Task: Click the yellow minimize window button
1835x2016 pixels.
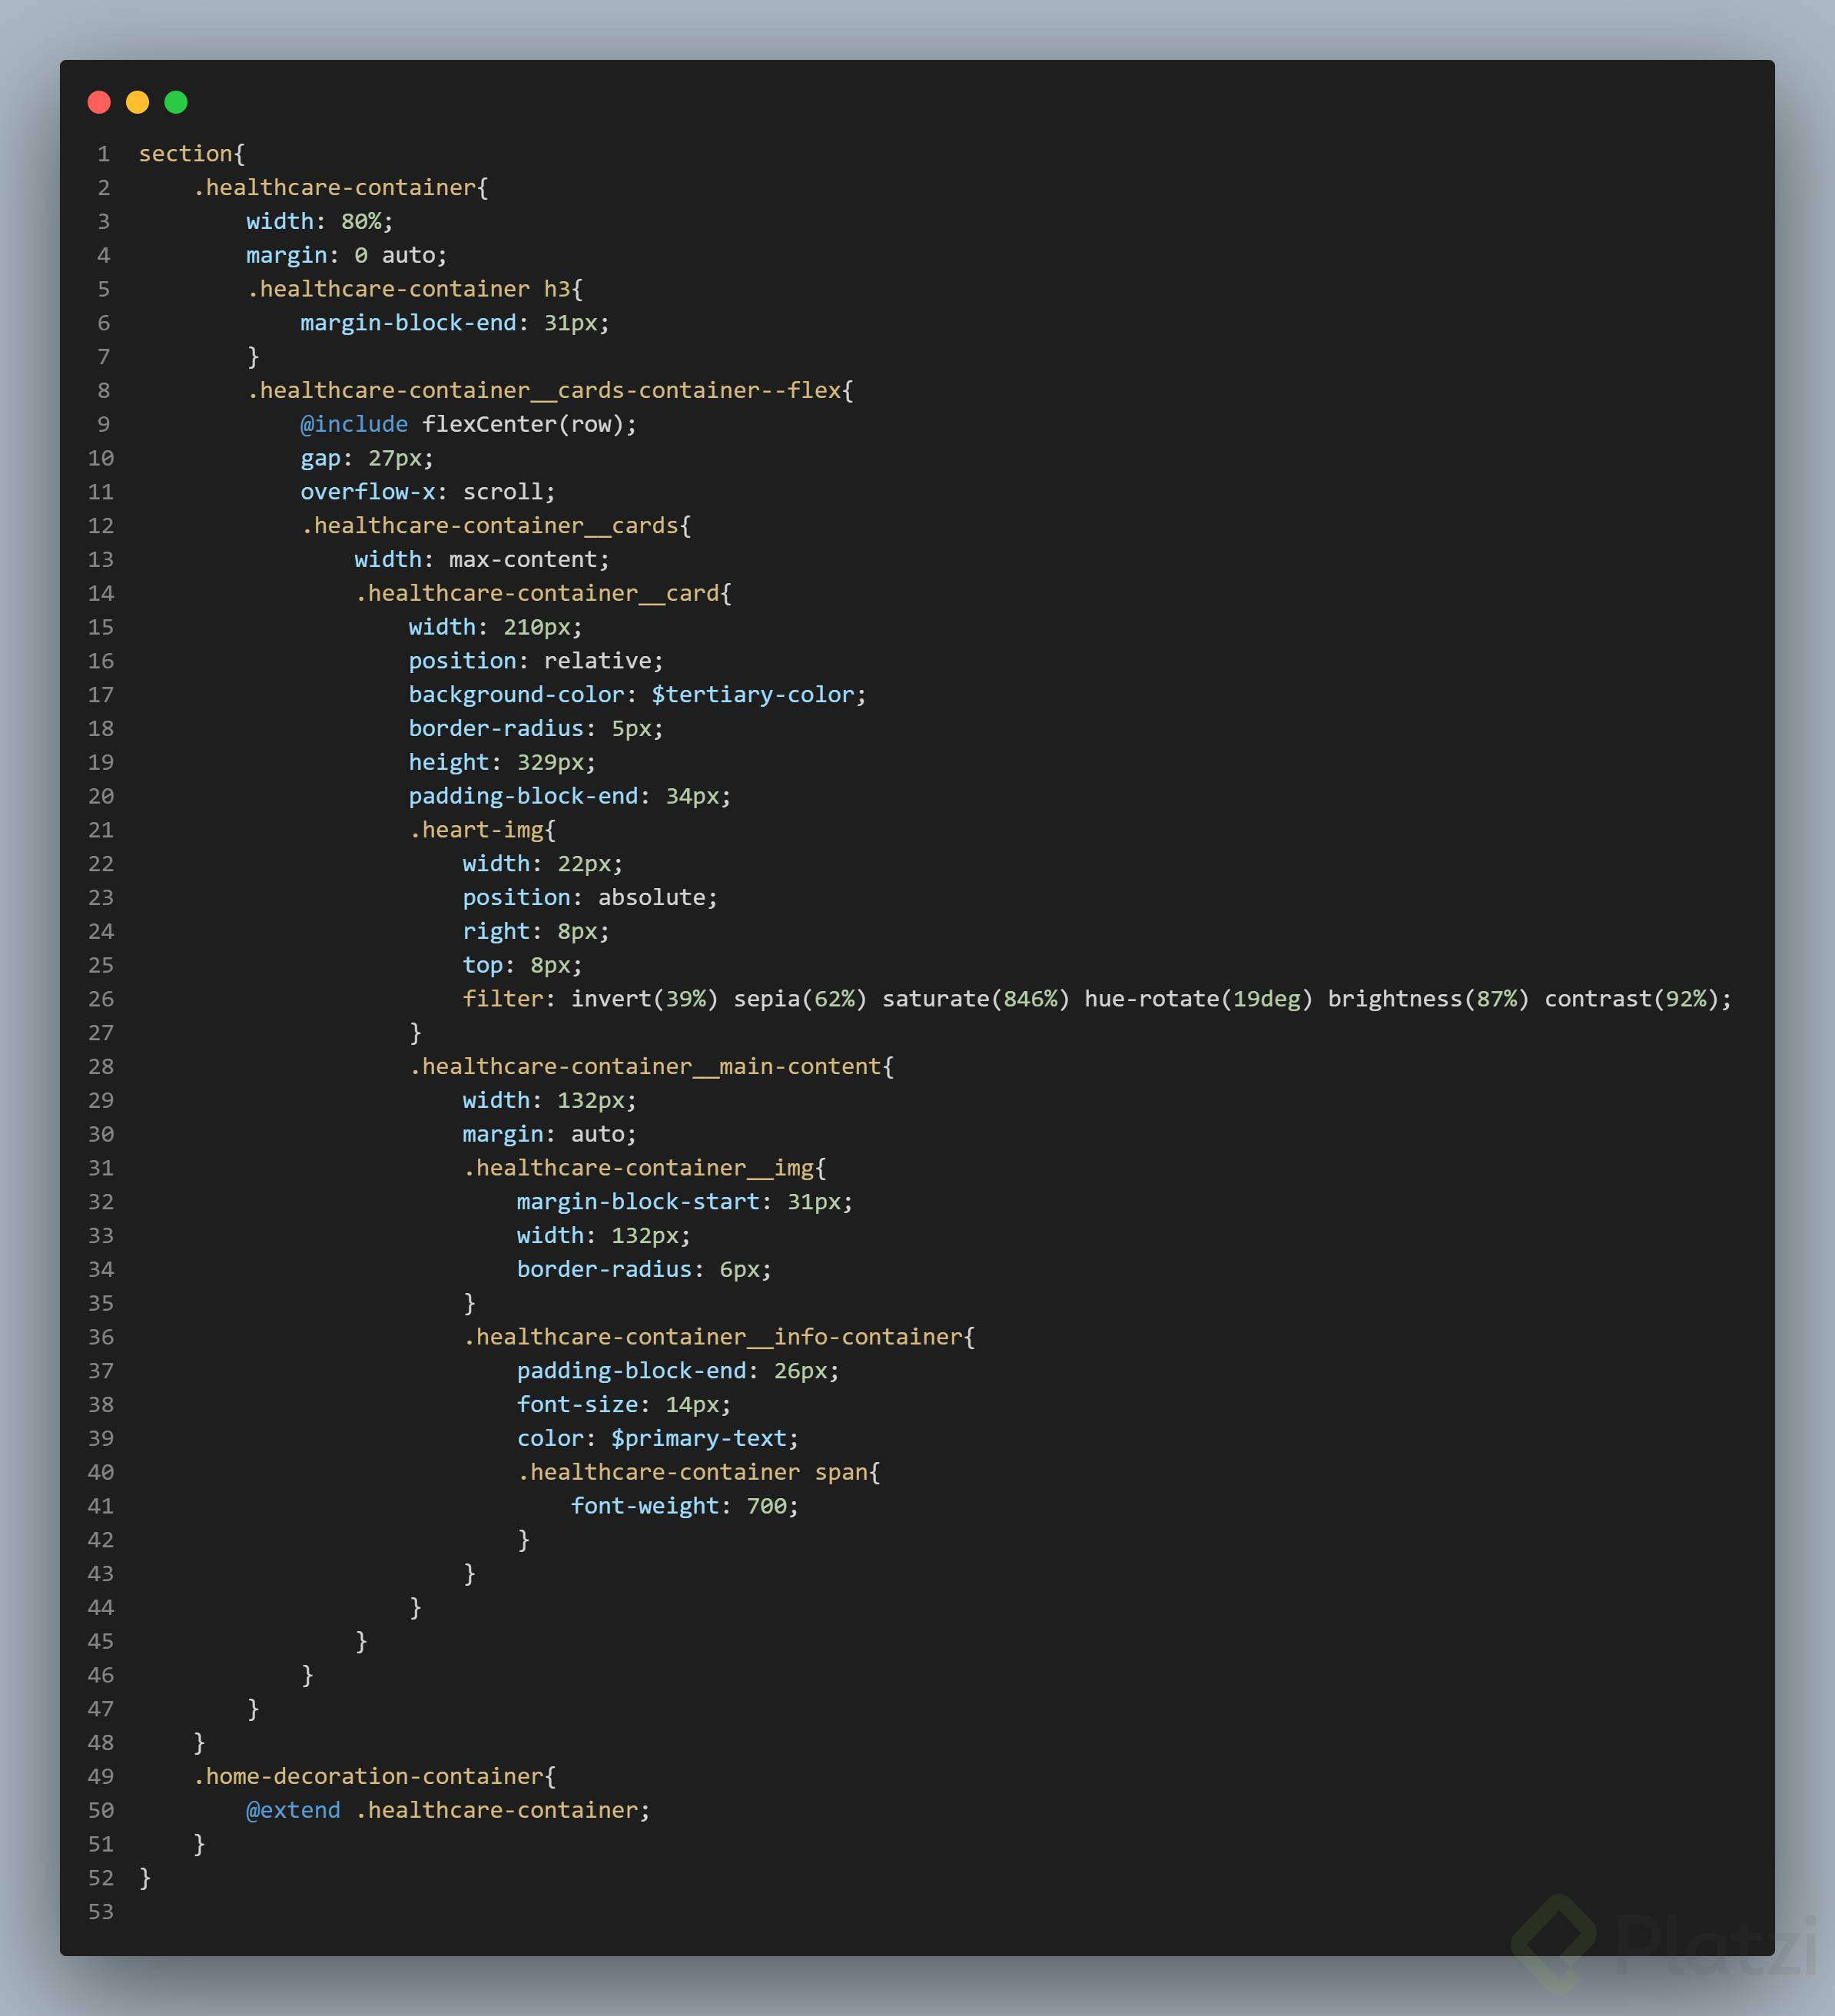Action: [x=137, y=102]
